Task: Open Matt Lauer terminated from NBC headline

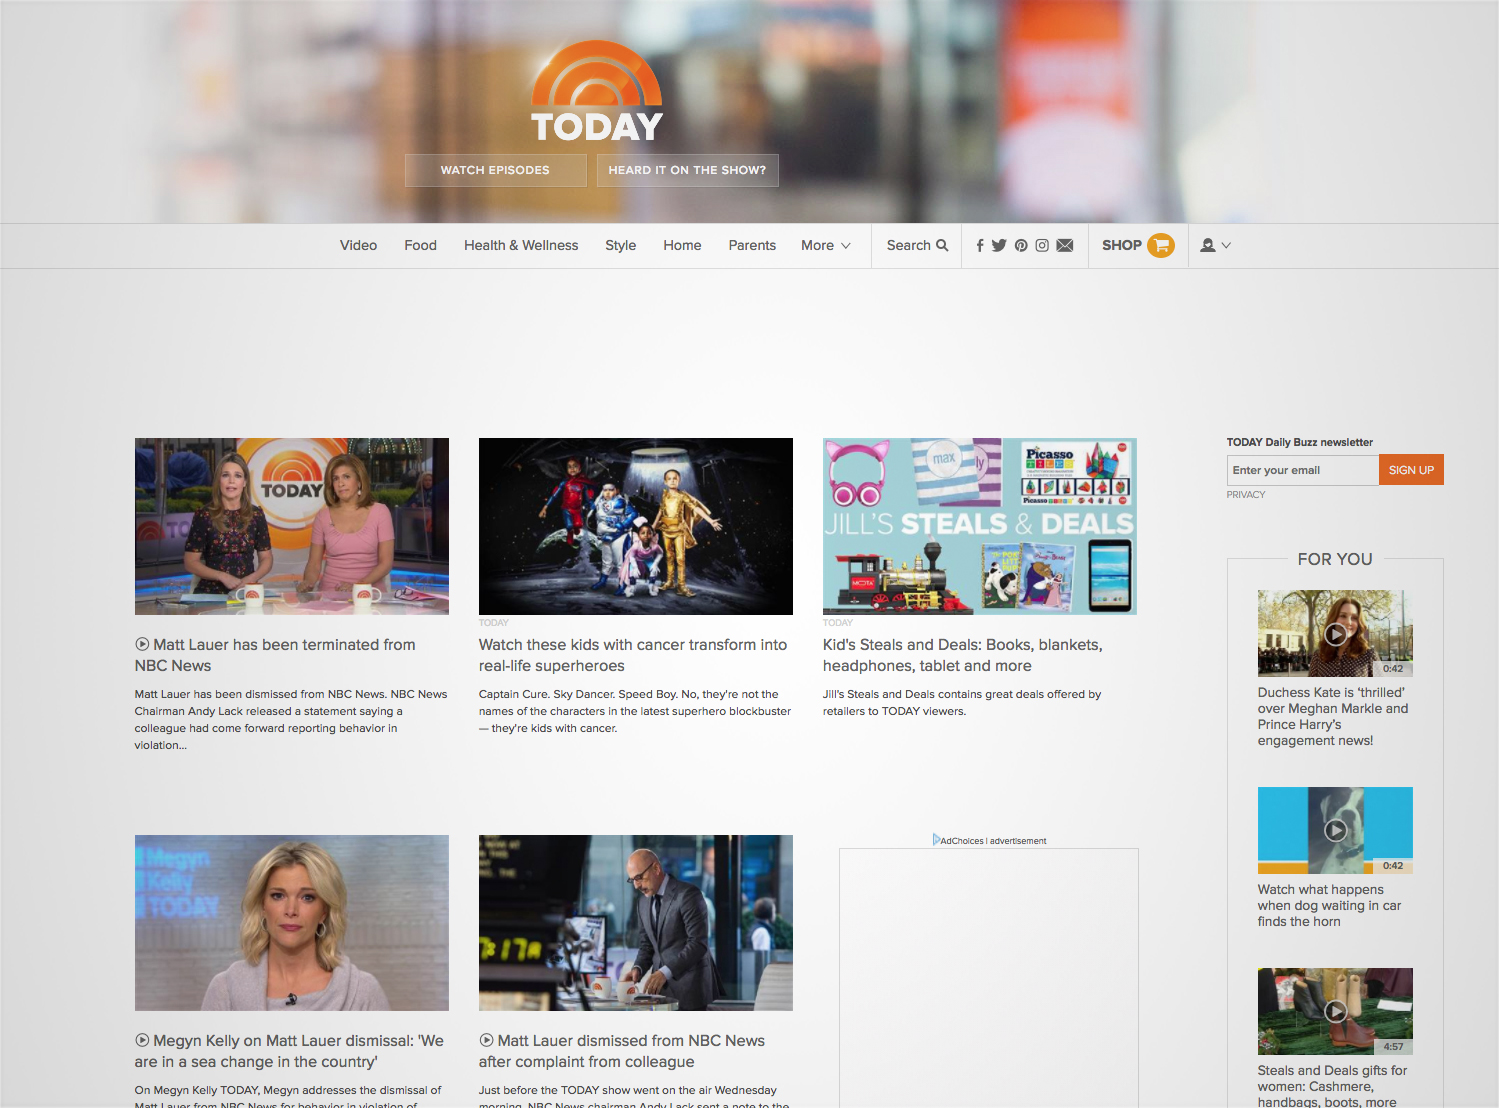Action: point(275,655)
